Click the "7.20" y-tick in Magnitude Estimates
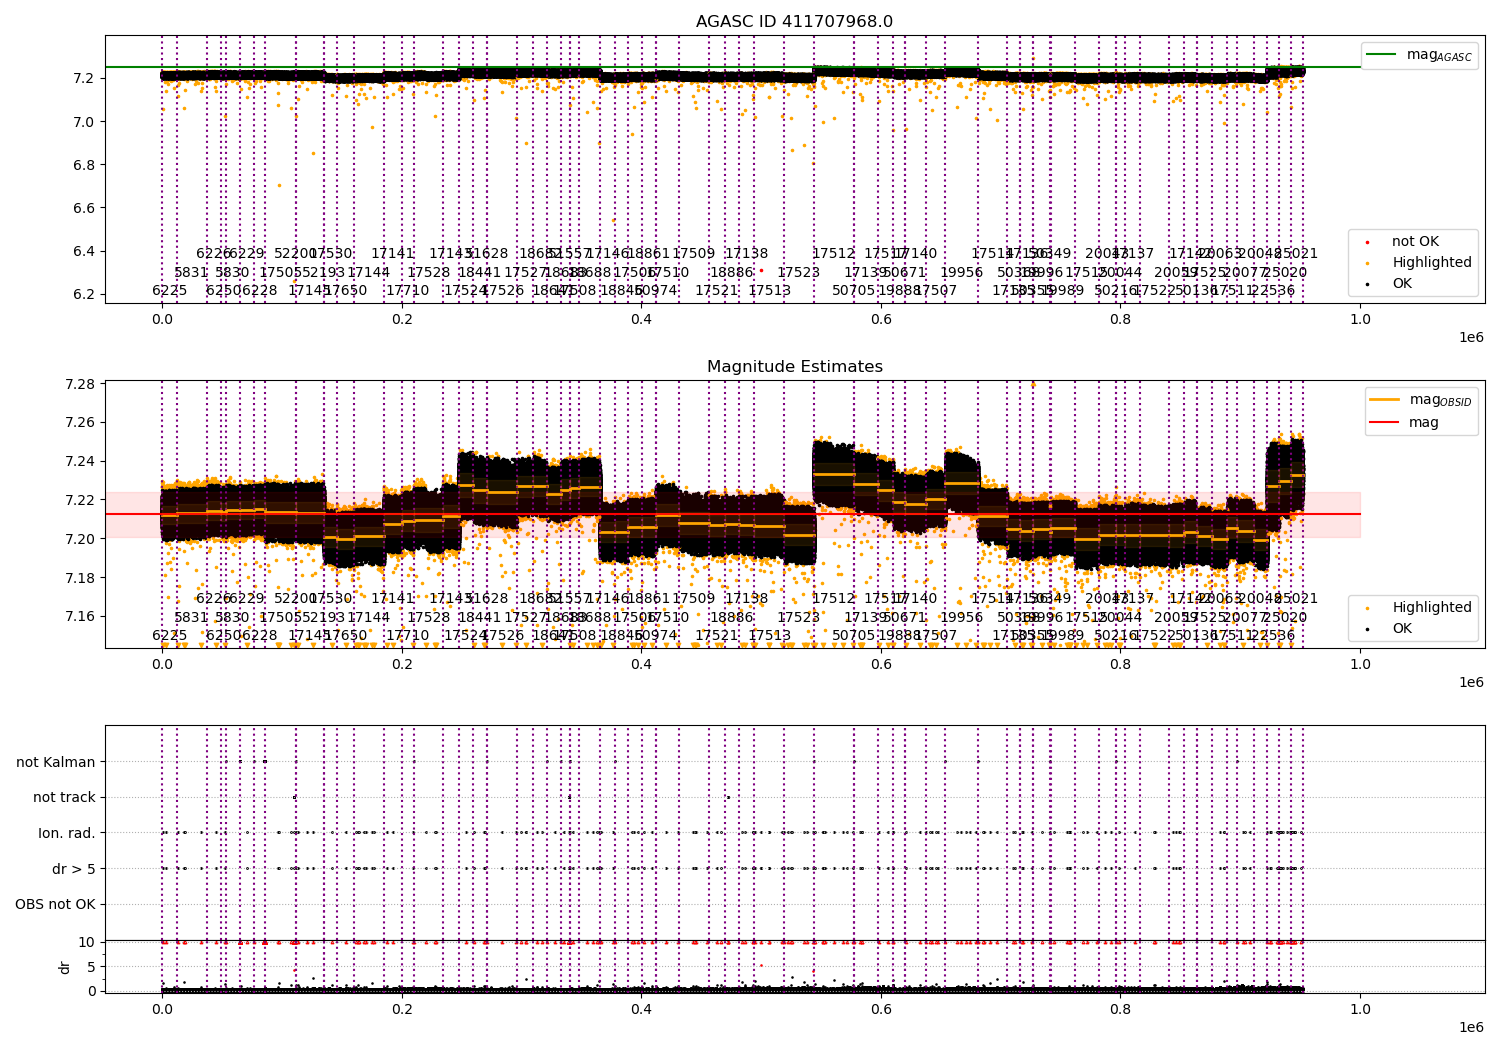The height and width of the screenshot is (1050, 1500). [x=82, y=539]
